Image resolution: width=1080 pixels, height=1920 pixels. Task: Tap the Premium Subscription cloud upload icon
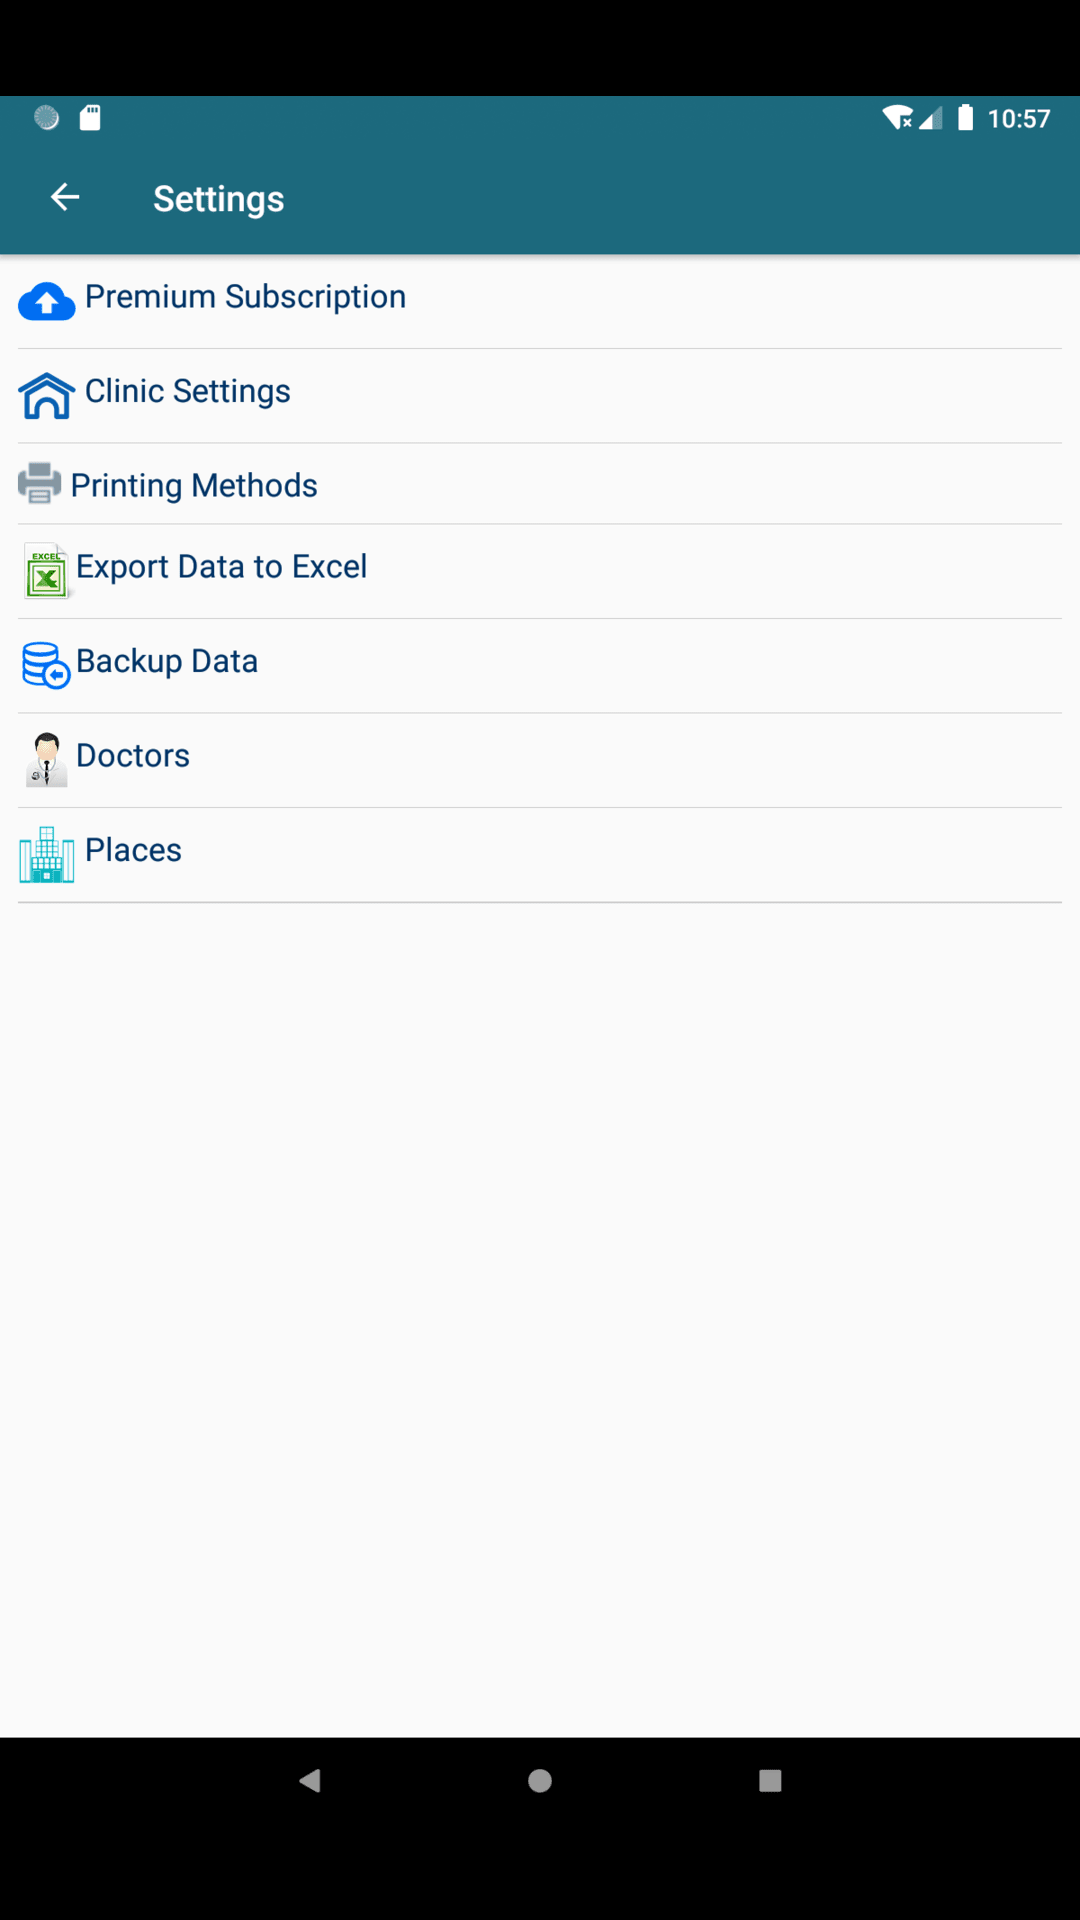(x=47, y=301)
